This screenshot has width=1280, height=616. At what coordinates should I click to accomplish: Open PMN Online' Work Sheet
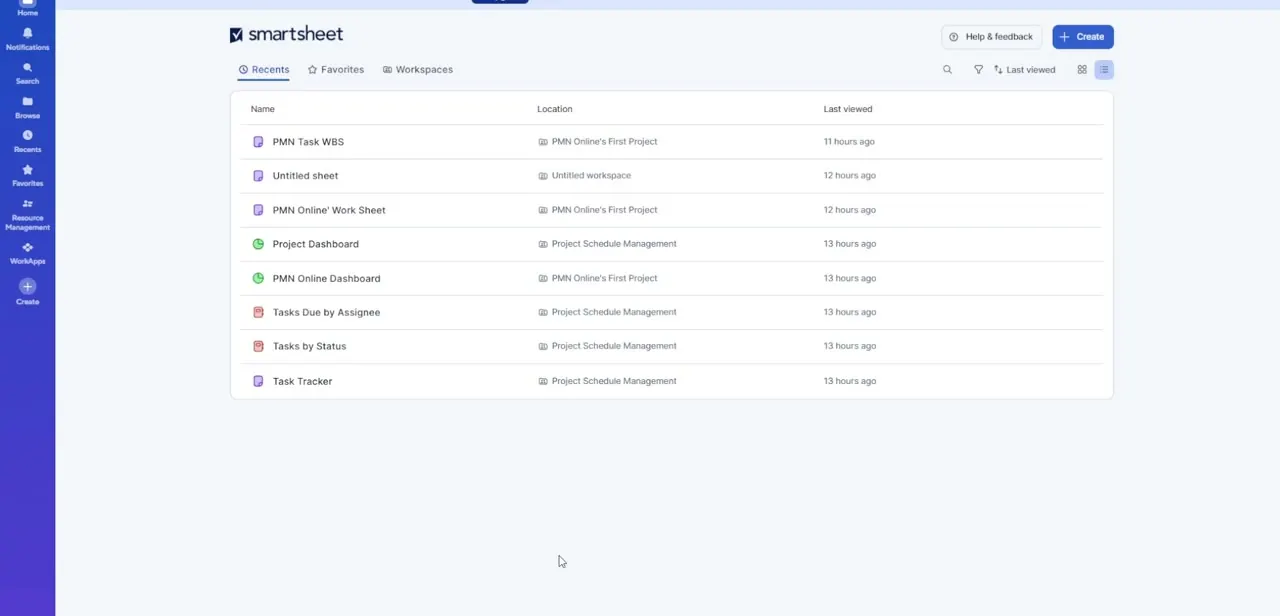pyautogui.click(x=329, y=210)
